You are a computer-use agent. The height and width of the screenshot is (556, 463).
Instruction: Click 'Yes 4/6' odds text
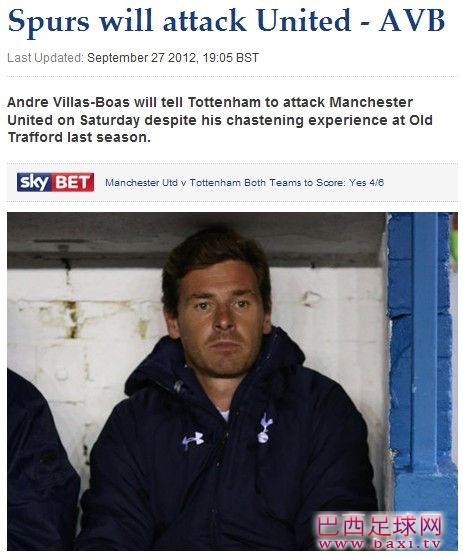(x=366, y=183)
